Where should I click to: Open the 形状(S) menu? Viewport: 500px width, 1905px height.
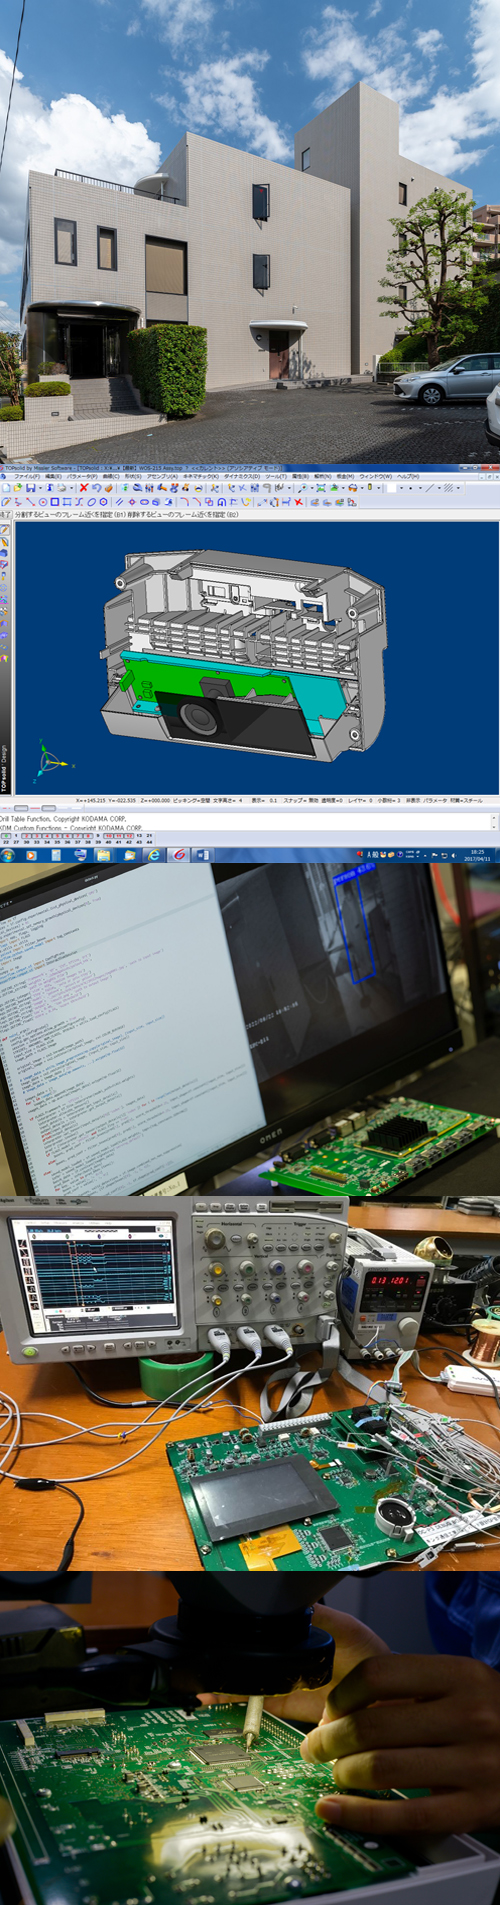click(134, 476)
